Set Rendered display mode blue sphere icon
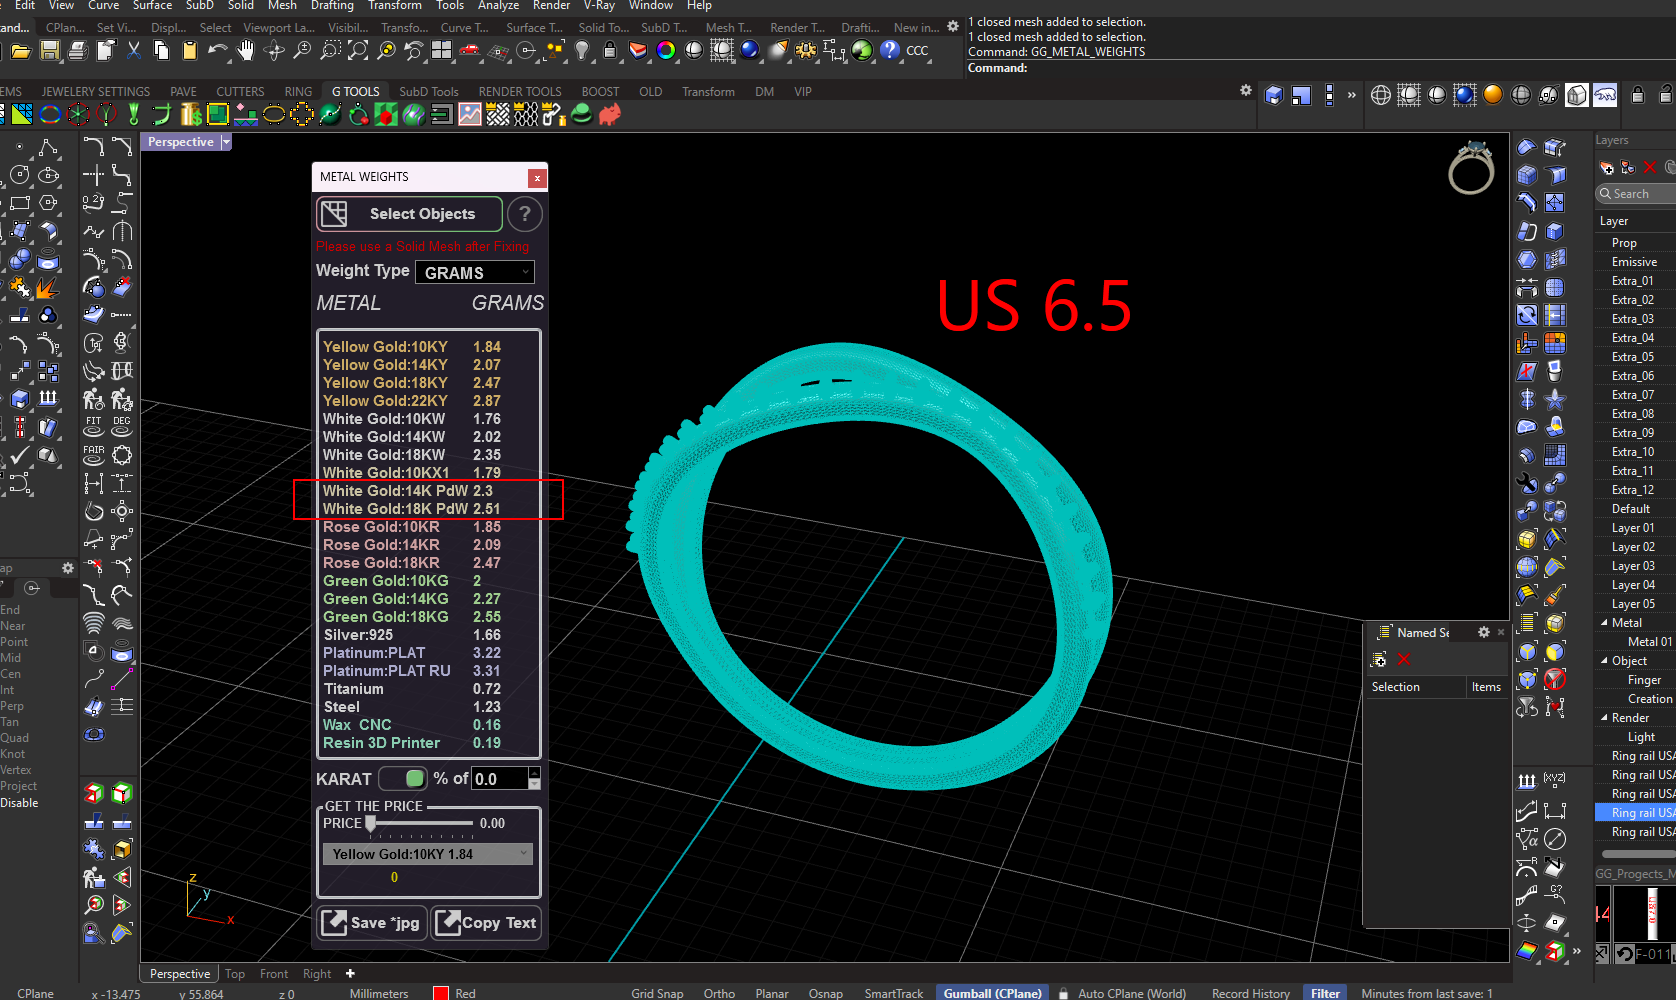 point(1465,95)
